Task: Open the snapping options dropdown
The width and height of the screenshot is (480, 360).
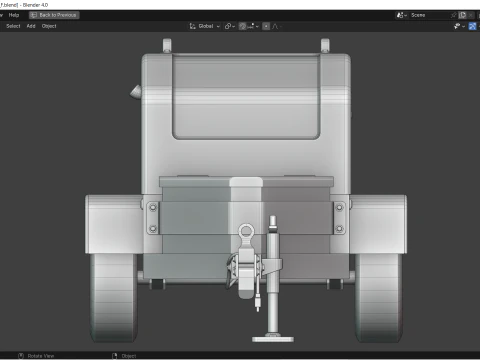Action: (253, 26)
